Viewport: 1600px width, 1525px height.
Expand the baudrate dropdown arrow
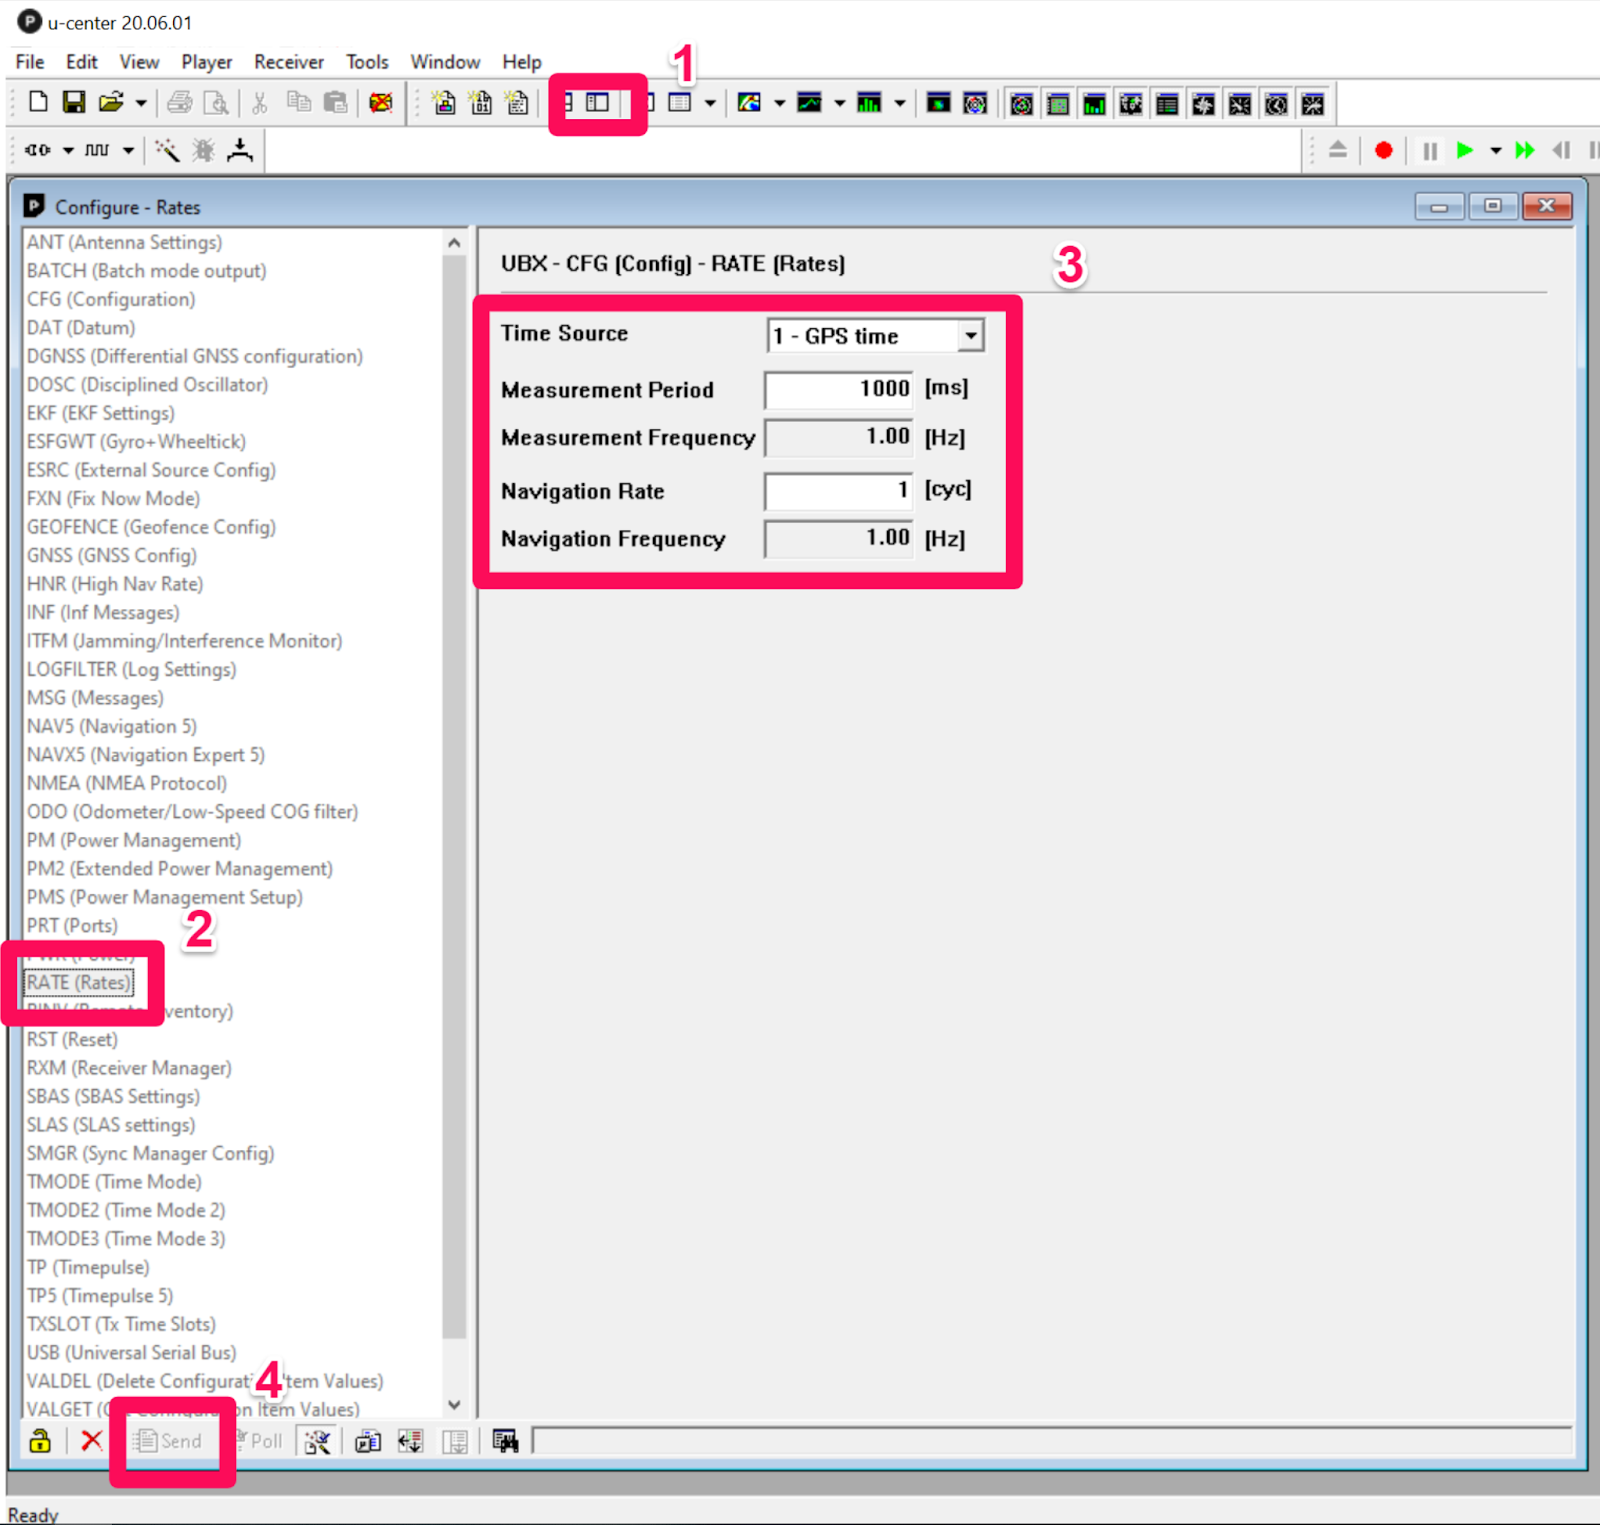click(128, 151)
